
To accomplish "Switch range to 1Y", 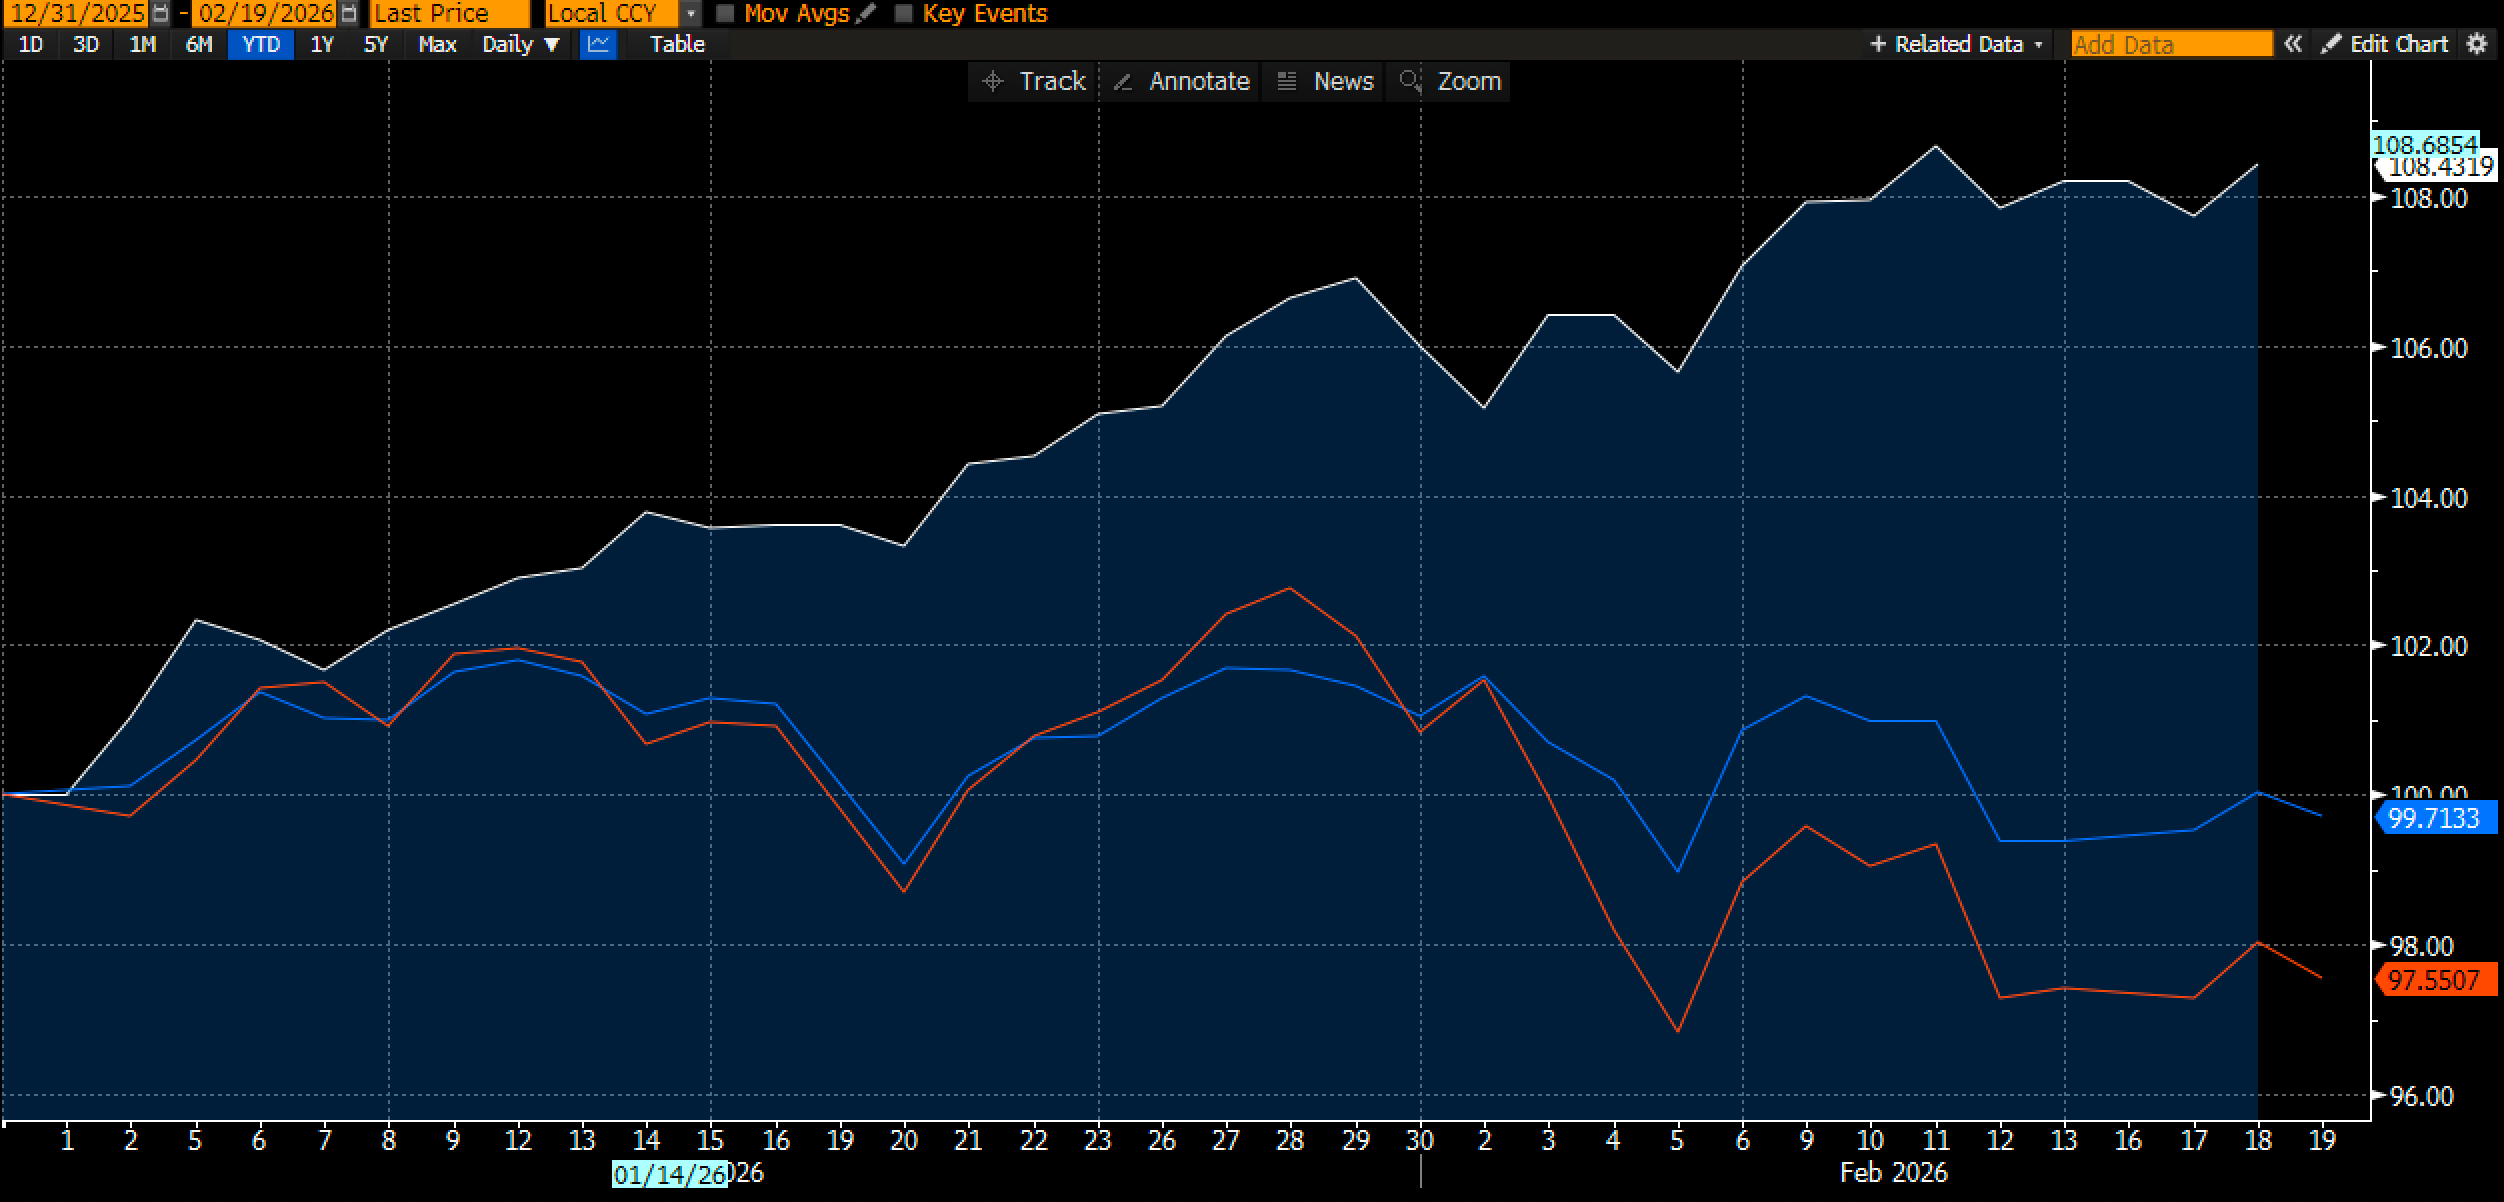I will click(x=321, y=44).
